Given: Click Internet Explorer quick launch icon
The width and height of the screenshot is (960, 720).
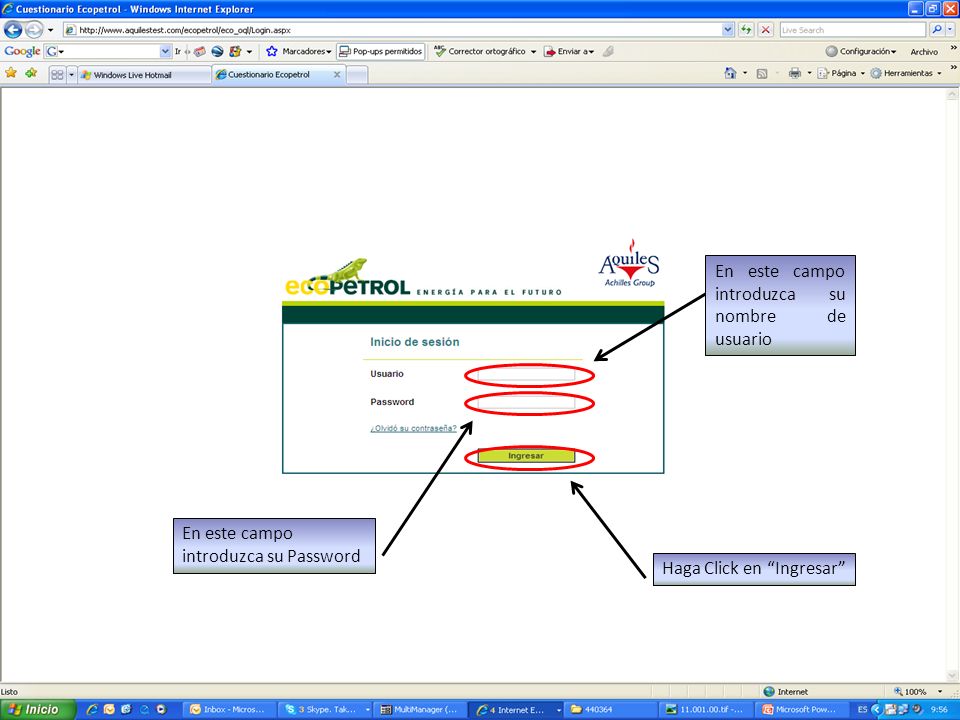Looking at the screenshot, I should click(x=92, y=710).
